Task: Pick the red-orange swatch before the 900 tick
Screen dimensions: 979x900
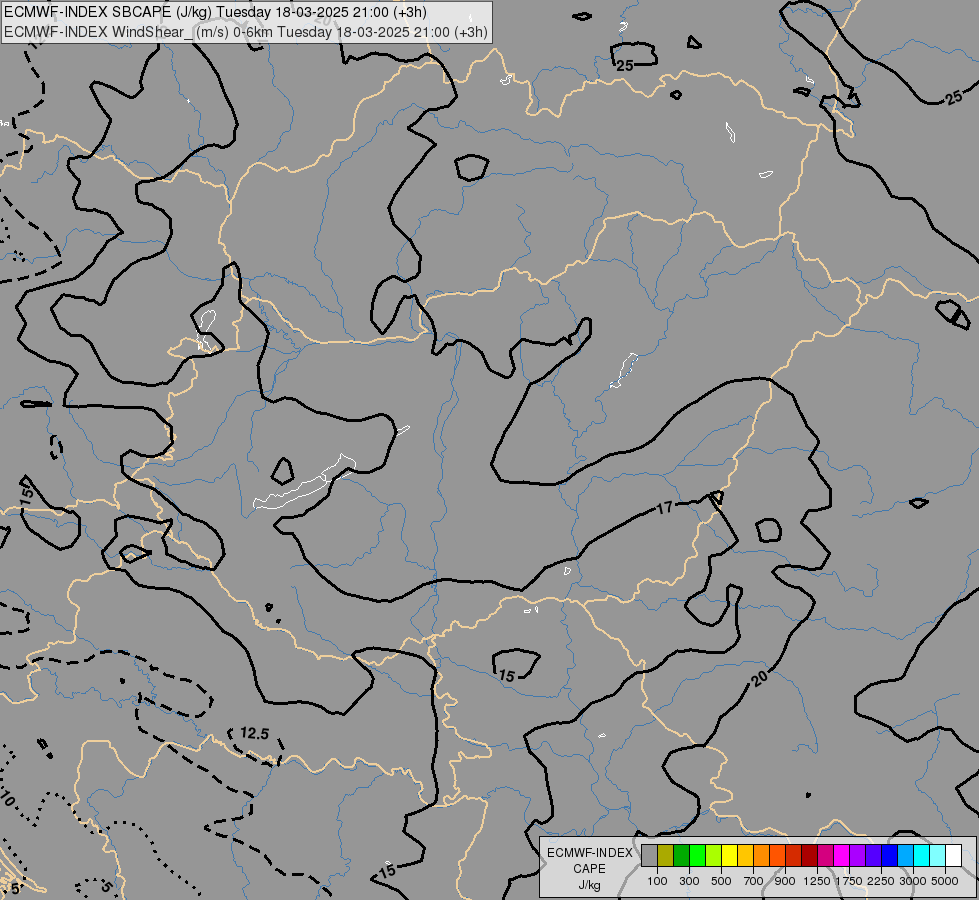Action: [x=777, y=856]
